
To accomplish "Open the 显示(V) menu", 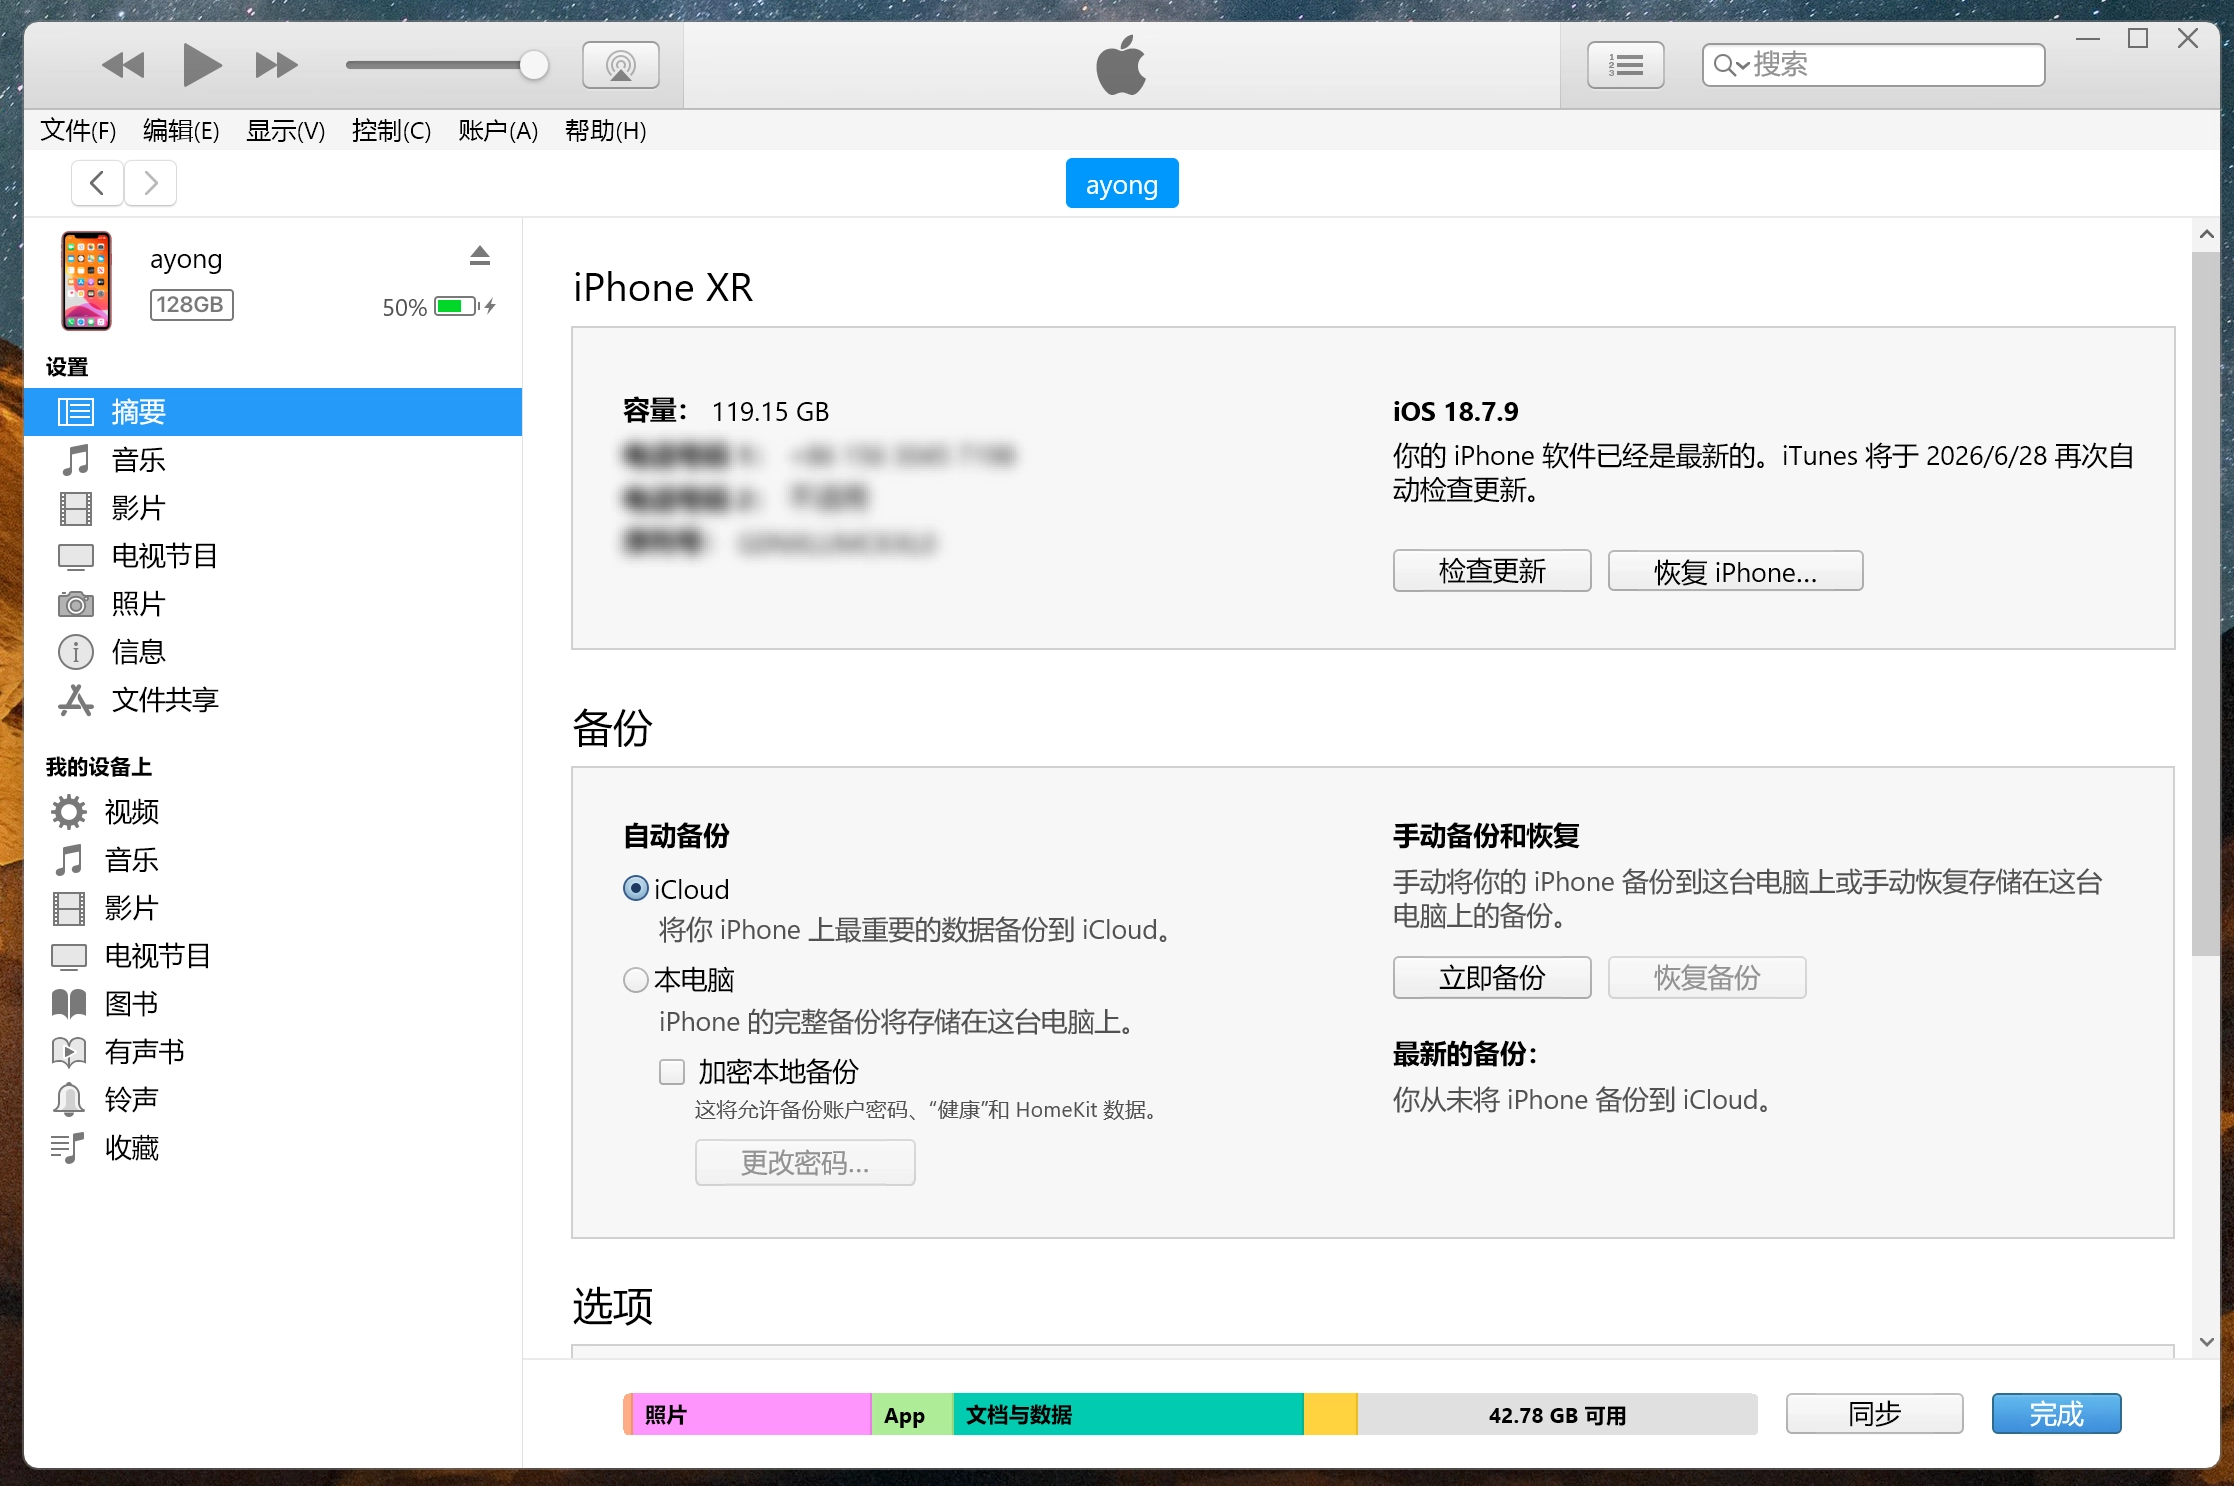I will (x=285, y=131).
